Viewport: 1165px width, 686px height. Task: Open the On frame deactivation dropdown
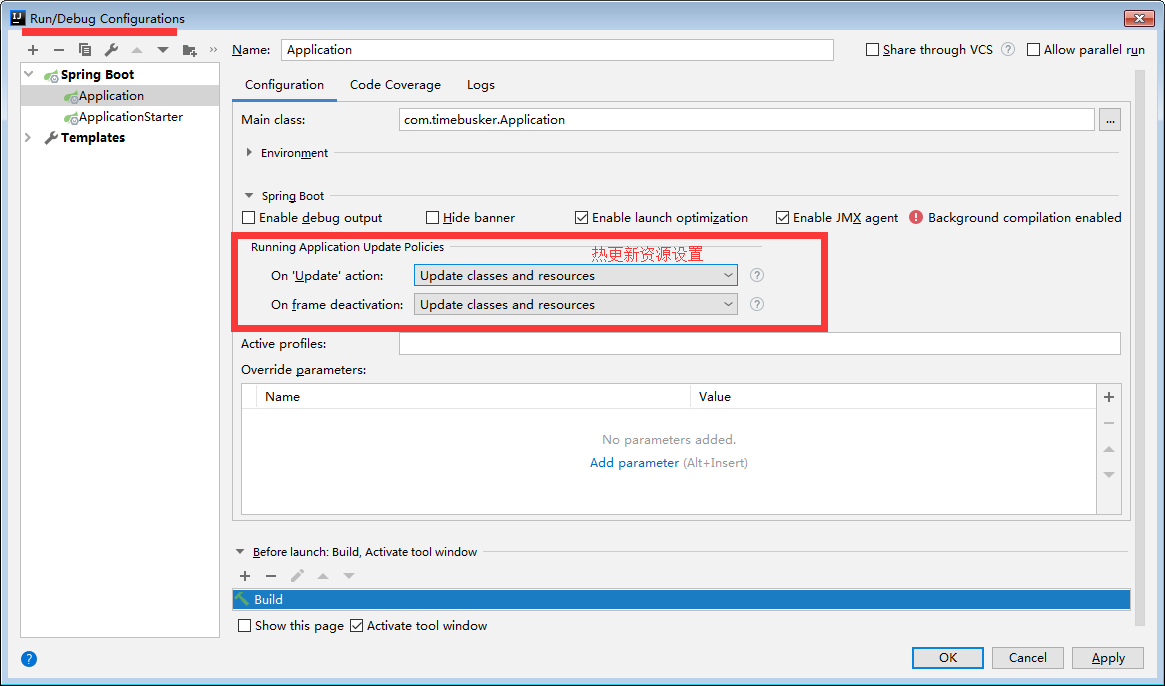tap(575, 305)
